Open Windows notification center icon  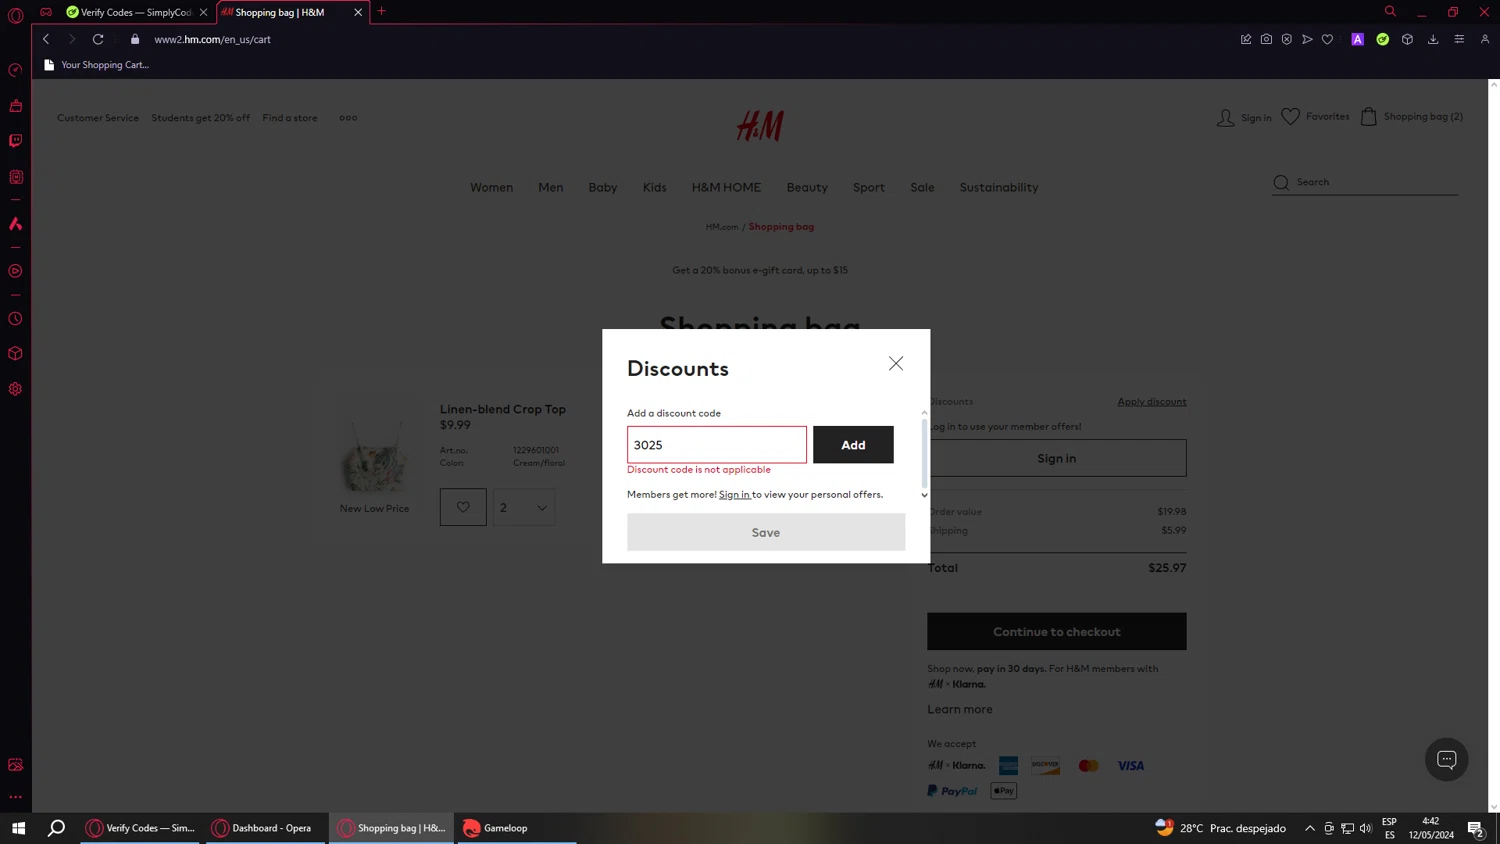tap(1475, 828)
